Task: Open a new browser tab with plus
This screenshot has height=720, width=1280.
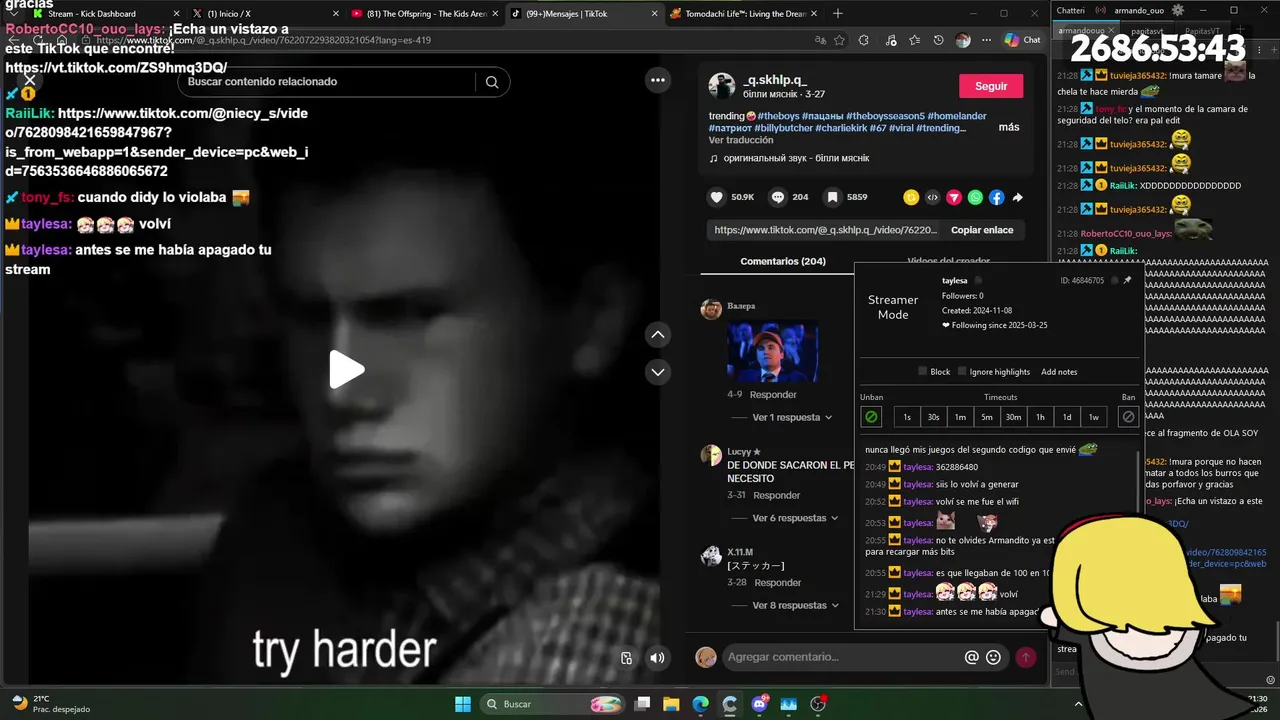Action: click(838, 14)
